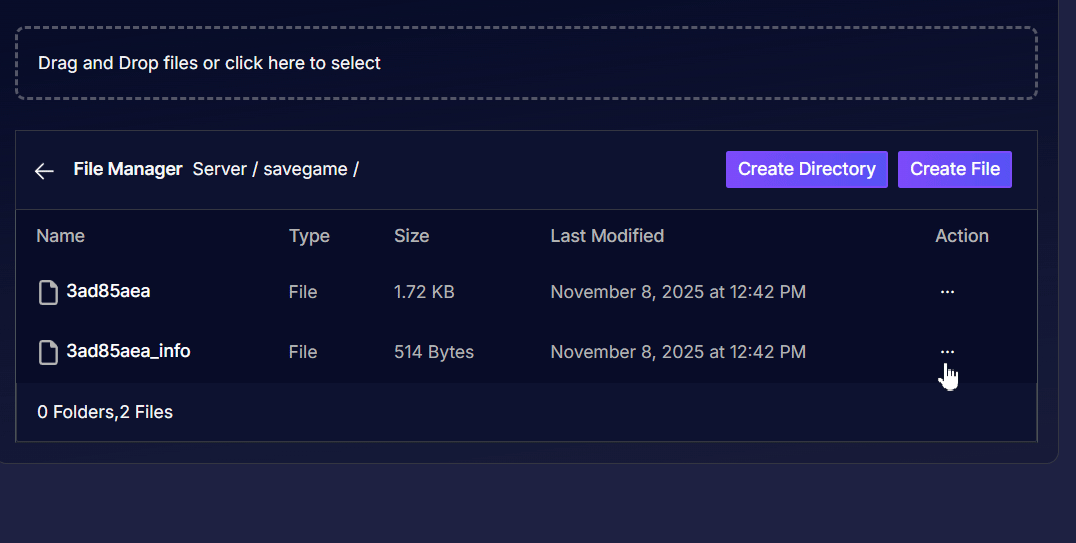This screenshot has height=543, width=1076.
Task: Select the savegame breadcrumb segment
Action: (x=305, y=169)
